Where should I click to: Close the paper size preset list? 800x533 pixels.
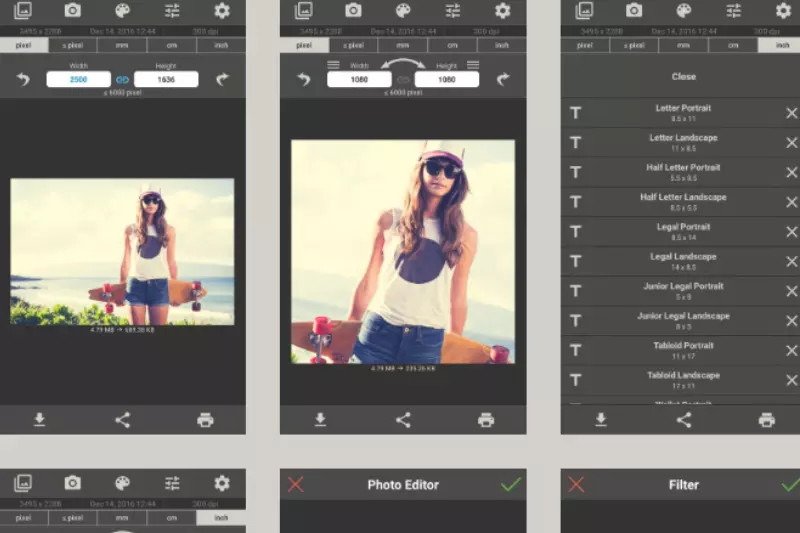click(x=684, y=77)
